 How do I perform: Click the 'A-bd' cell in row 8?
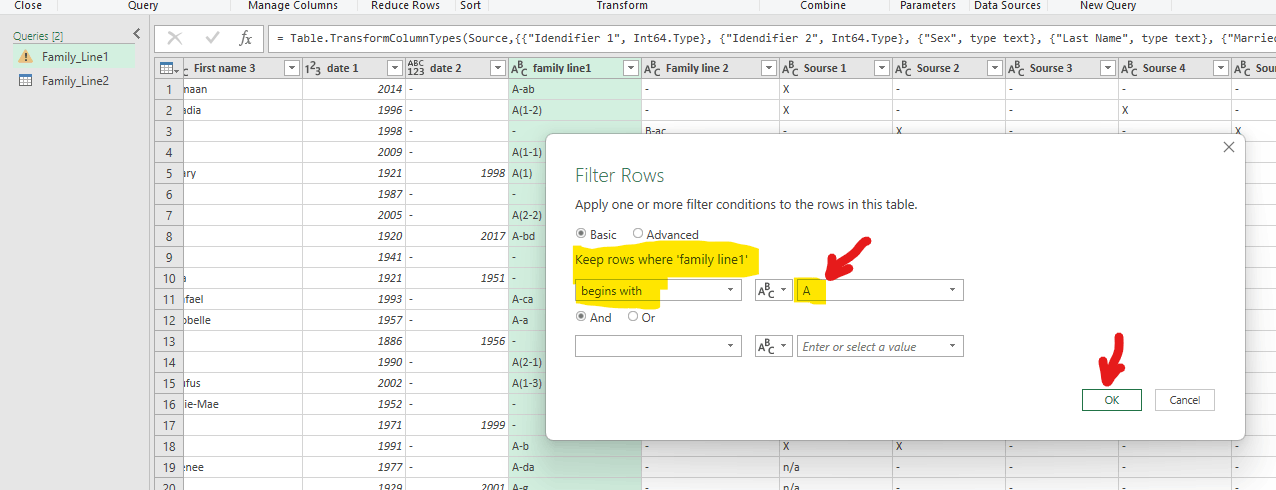click(x=527, y=236)
